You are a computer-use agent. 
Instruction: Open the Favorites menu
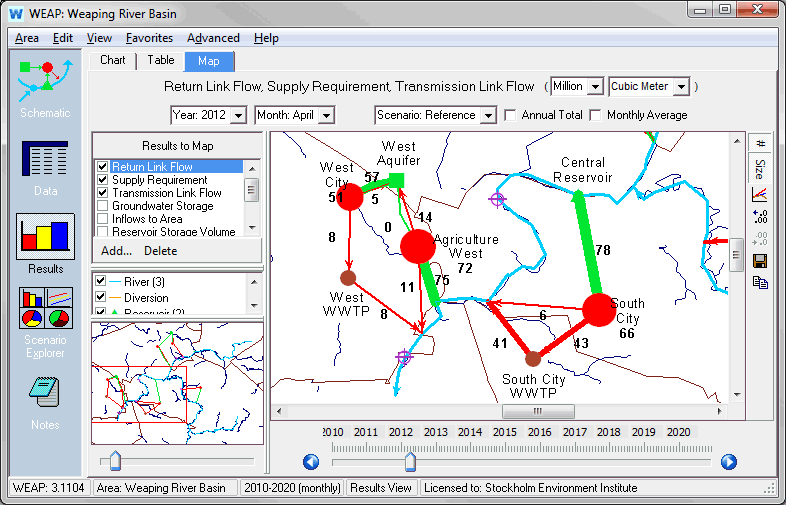[149, 38]
